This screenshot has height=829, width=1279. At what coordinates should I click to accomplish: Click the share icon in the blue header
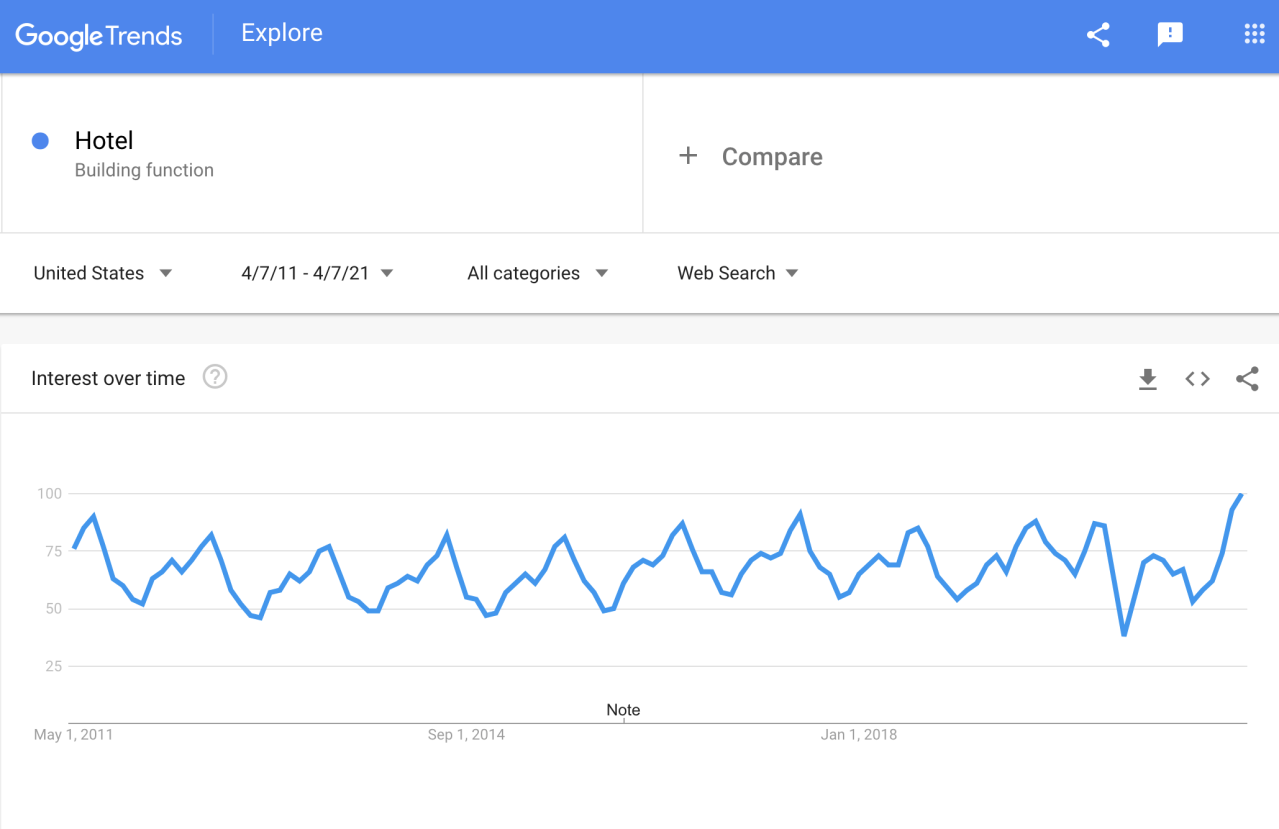click(1097, 34)
